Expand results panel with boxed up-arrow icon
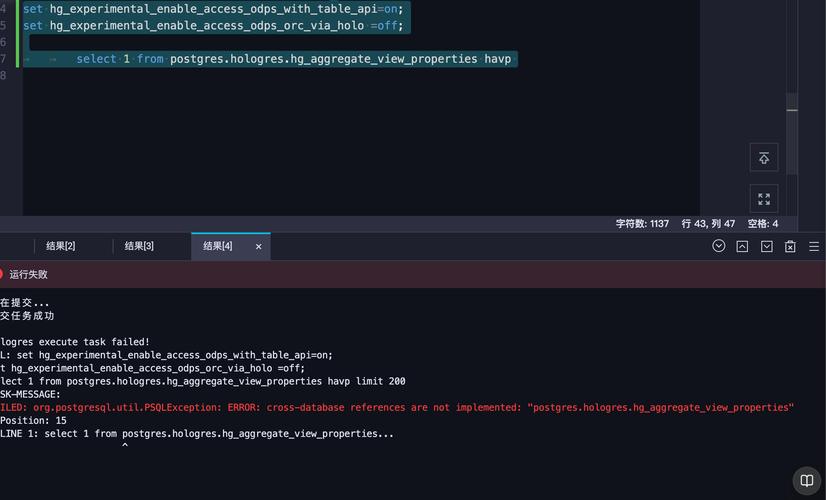826x500 pixels. tap(742, 246)
